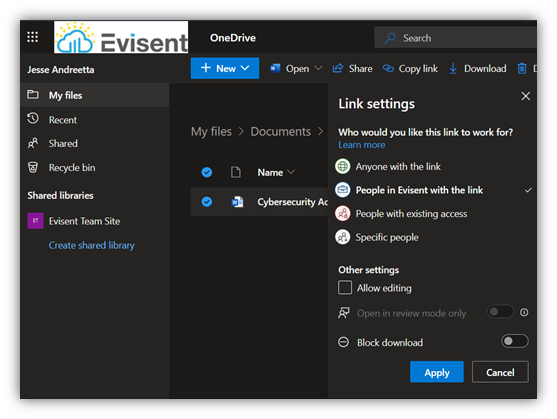Open the app launcher grid icon
557x419 pixels.
pyautogui.click(x=33, y=37)
